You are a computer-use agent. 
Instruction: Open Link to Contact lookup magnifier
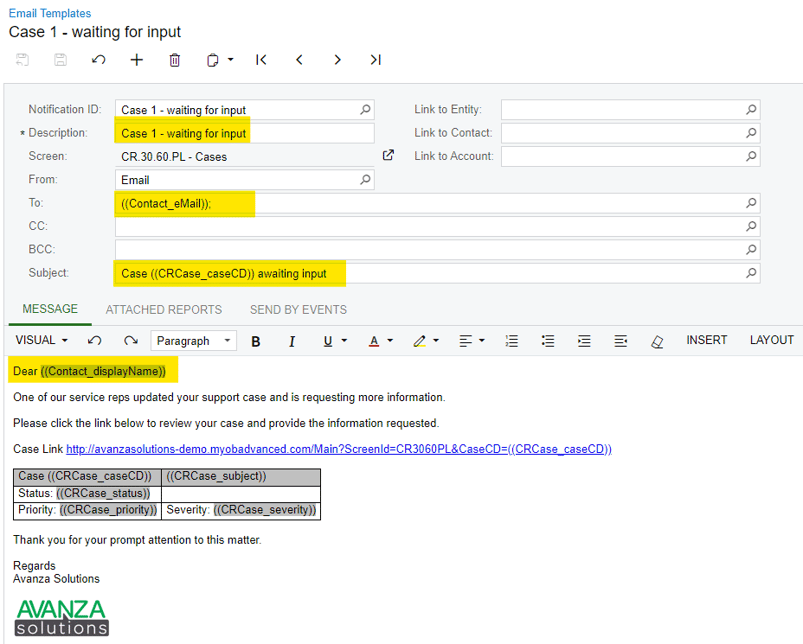tap(751, 133)
